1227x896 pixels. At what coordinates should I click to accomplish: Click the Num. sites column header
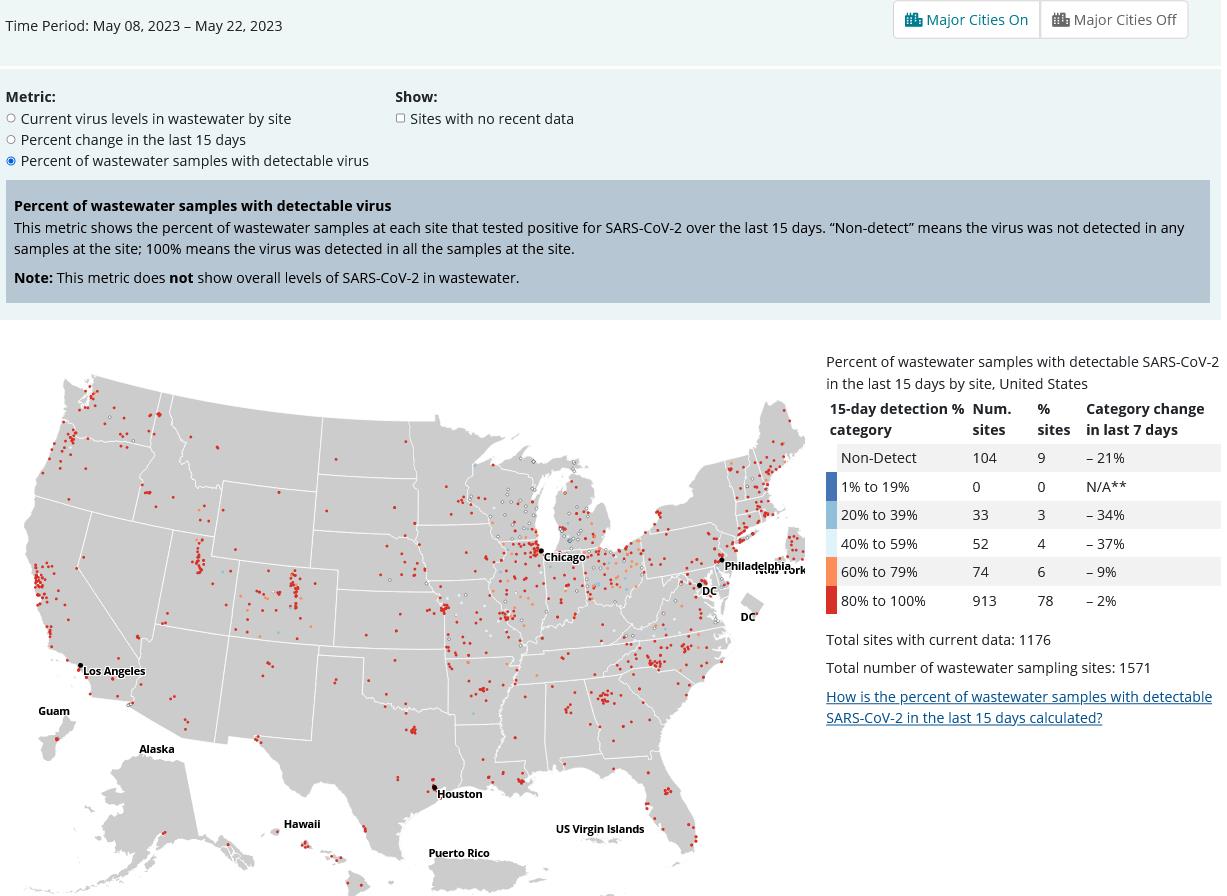click(x=991, y=419)
